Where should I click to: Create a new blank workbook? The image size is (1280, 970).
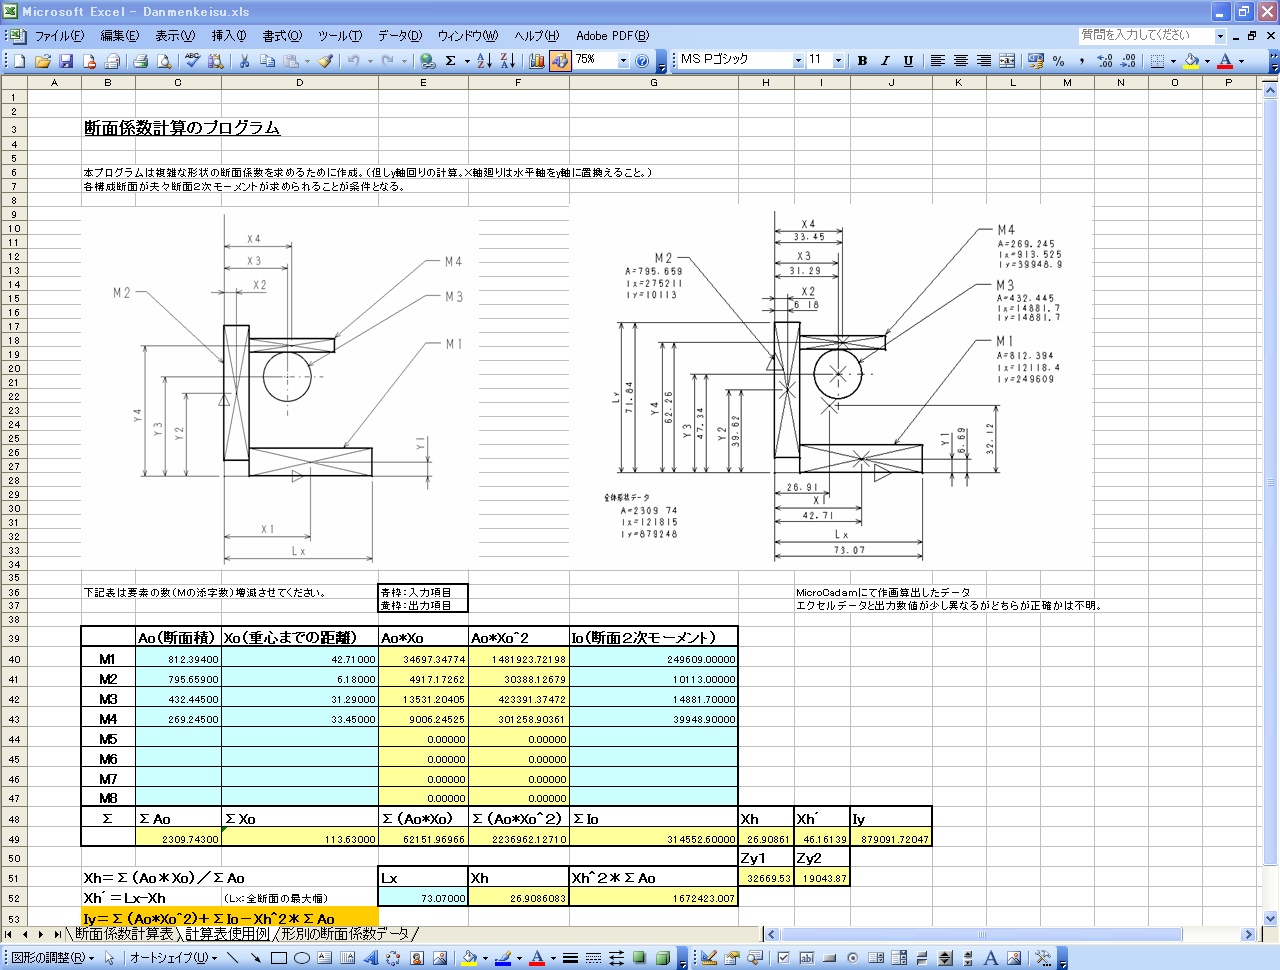[19, 61]
